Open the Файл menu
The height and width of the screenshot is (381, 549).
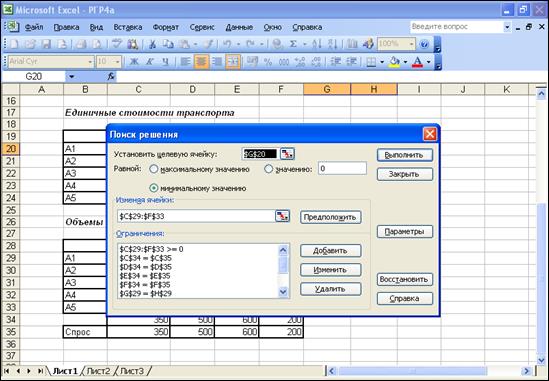(x=34, y=27)
